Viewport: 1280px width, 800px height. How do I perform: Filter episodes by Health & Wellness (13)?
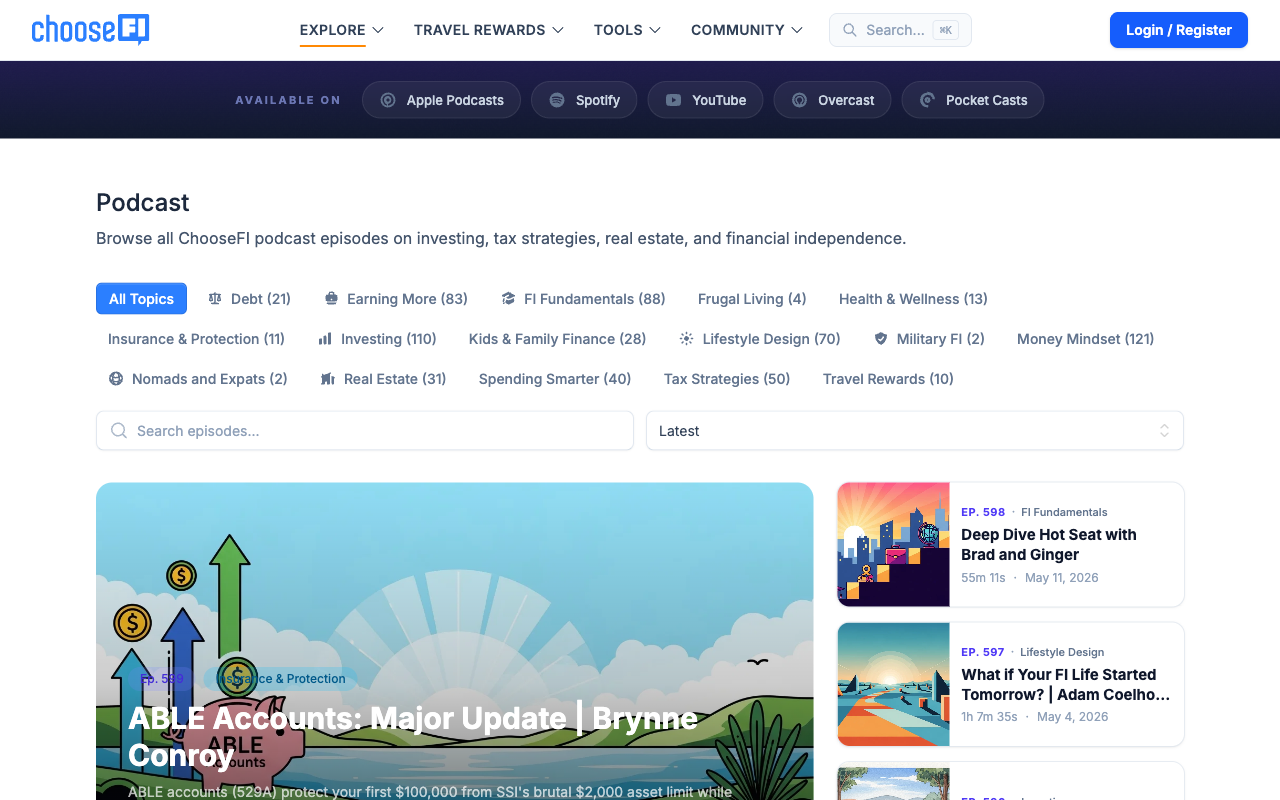(913, 299)
